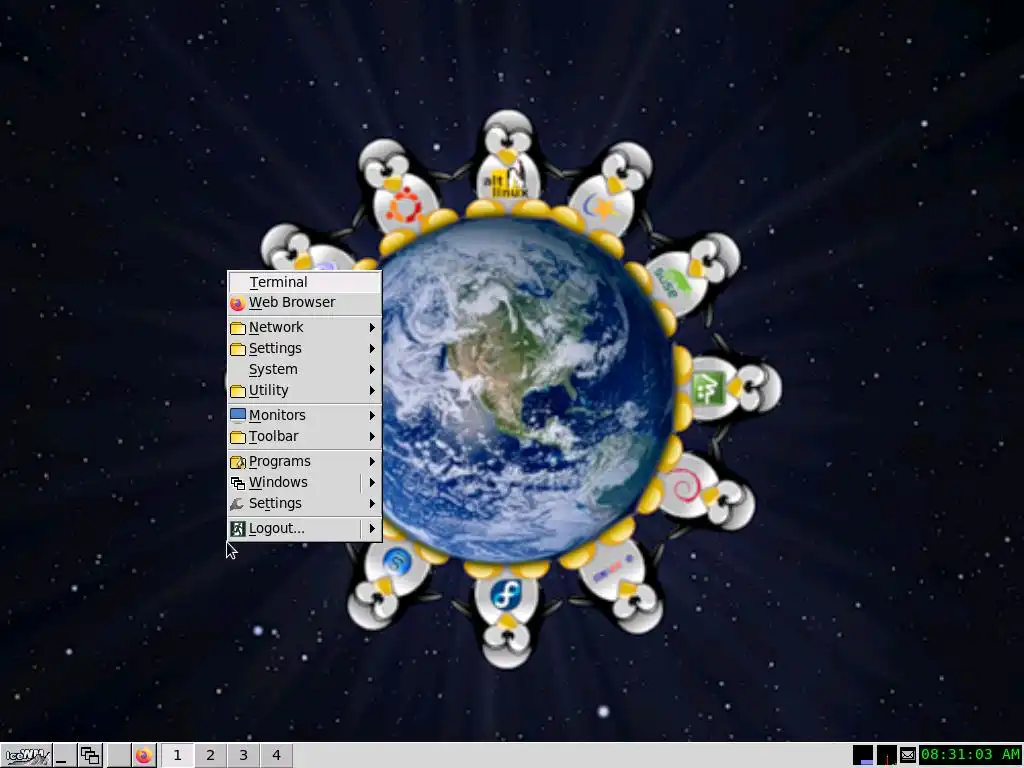Click the blank taskbar button beside Firefox
This screenshot has height=768, width=1024.
(118, 756)
